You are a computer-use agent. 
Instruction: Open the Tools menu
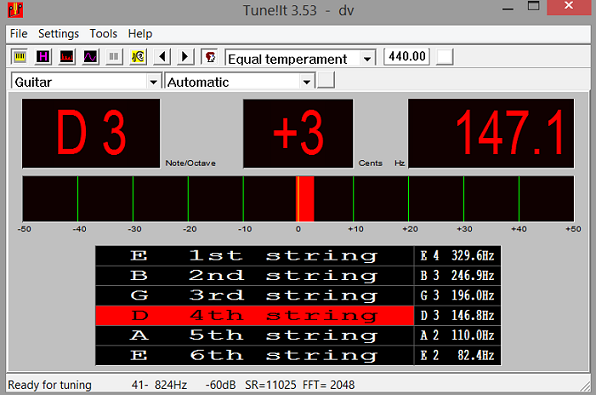coord(103,34)
